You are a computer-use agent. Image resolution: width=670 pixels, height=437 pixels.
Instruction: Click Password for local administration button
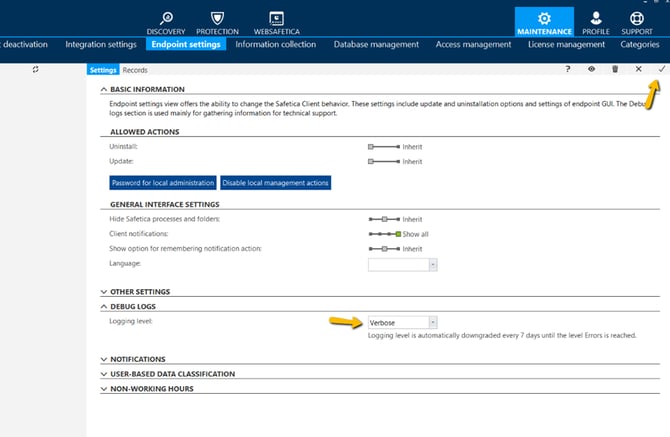tap(162, 183)
